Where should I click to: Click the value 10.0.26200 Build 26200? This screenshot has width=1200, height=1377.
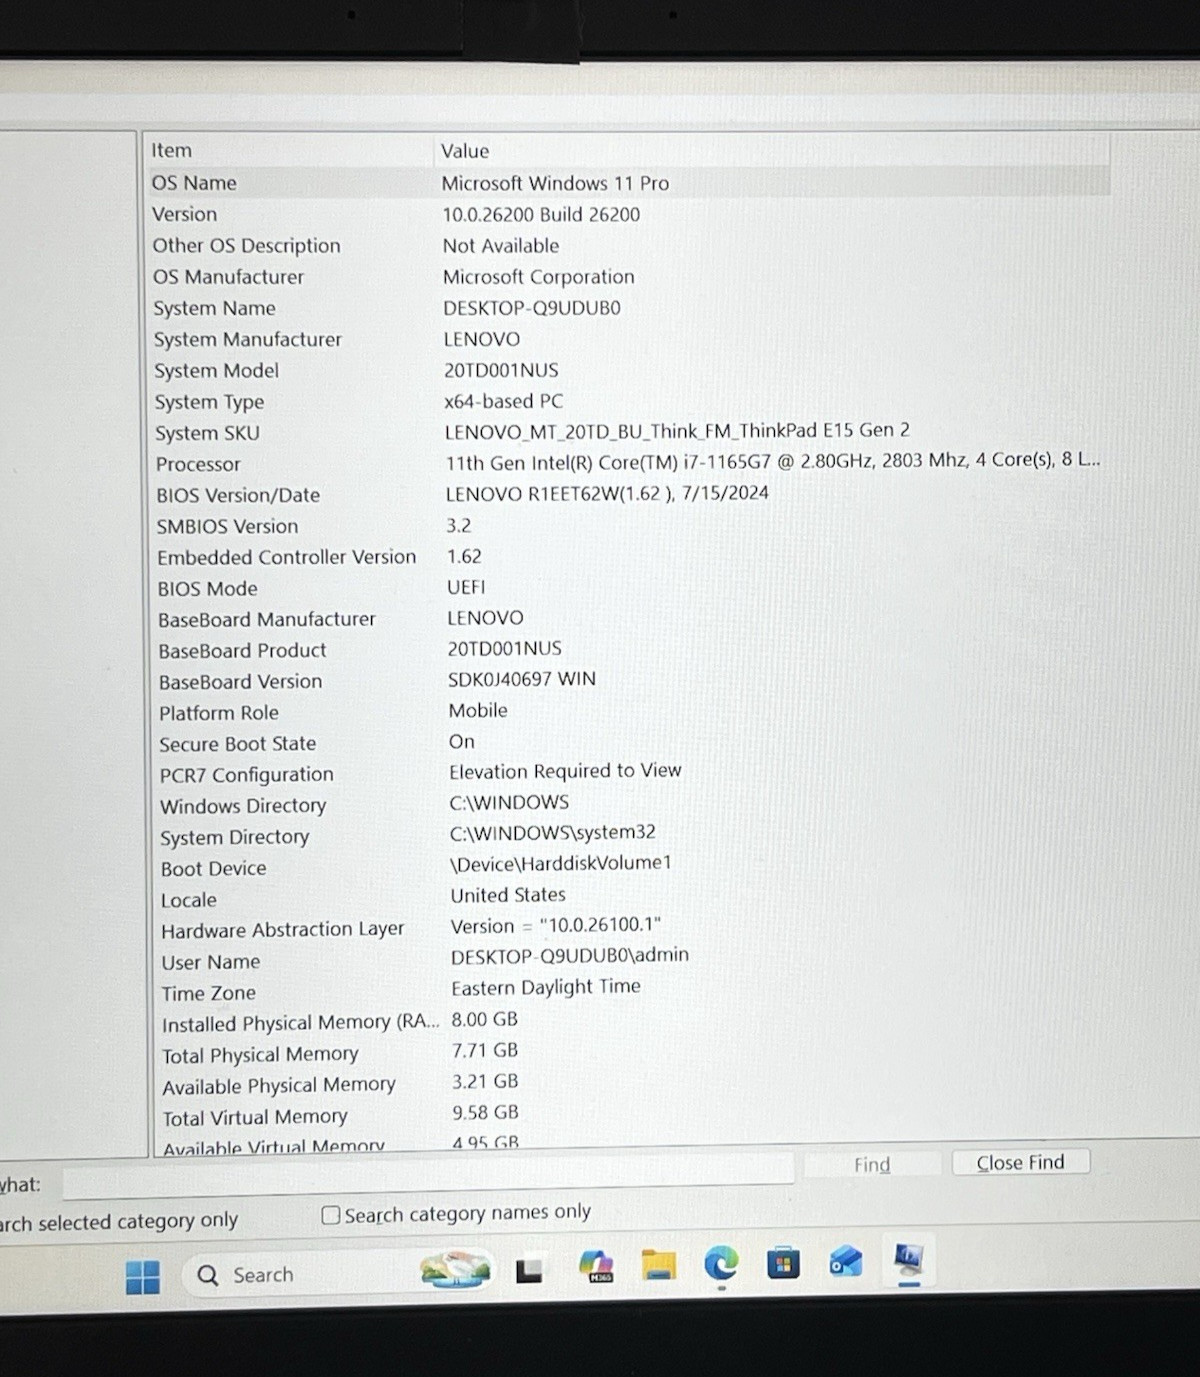541,214
